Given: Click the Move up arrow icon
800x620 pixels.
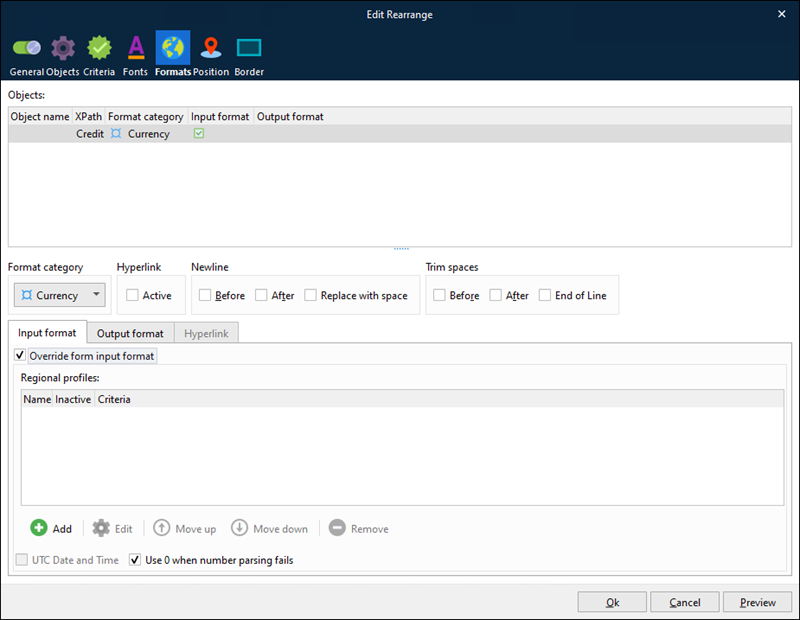Looking at the screenshot, I should [162, 528].
